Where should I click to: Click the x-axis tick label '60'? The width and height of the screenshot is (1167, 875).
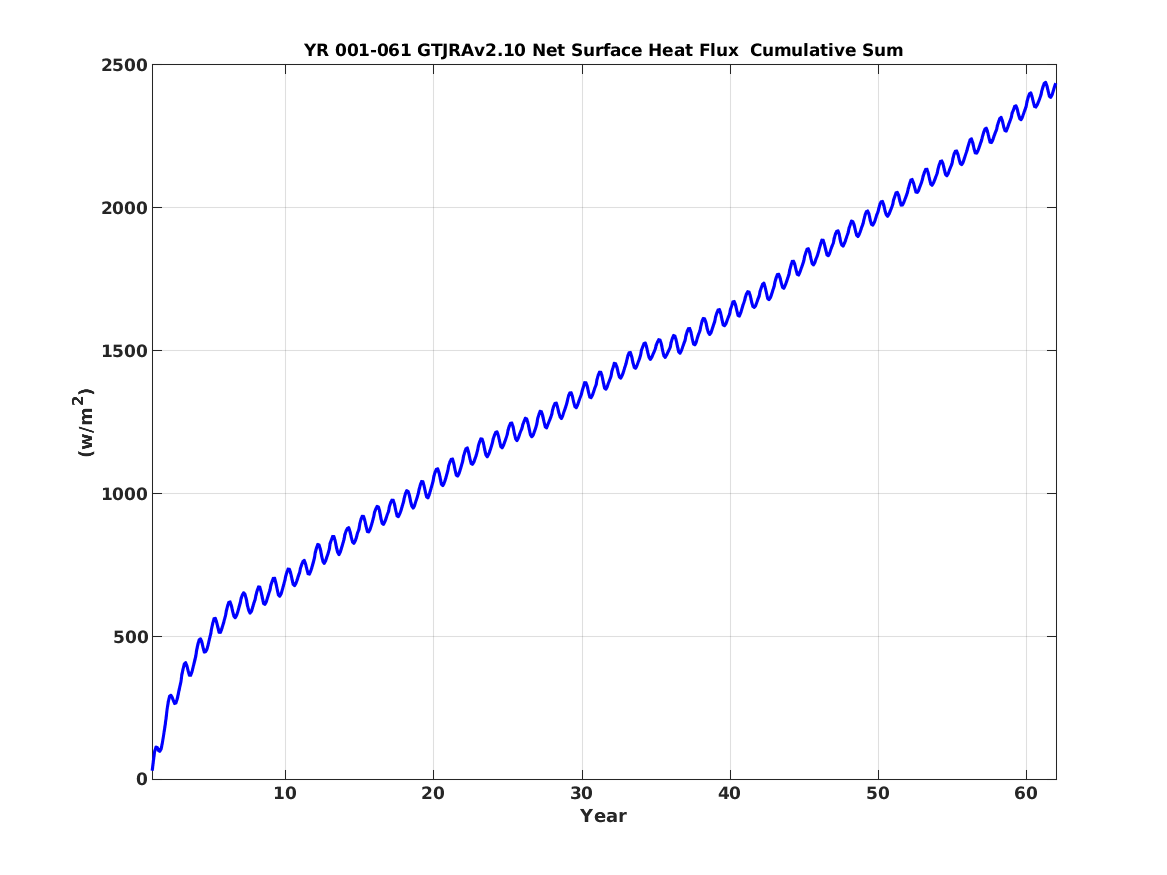pos(1026,794)
